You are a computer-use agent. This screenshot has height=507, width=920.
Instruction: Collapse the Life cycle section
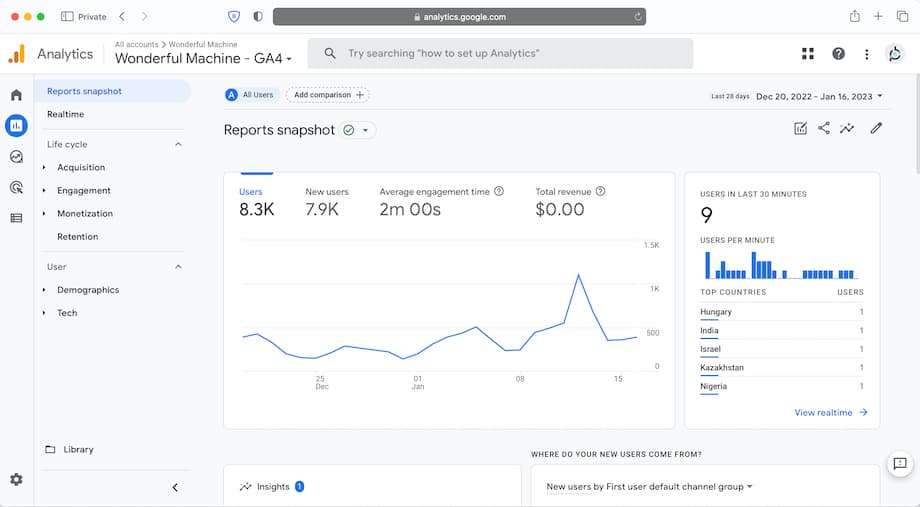tap(178, 144)
